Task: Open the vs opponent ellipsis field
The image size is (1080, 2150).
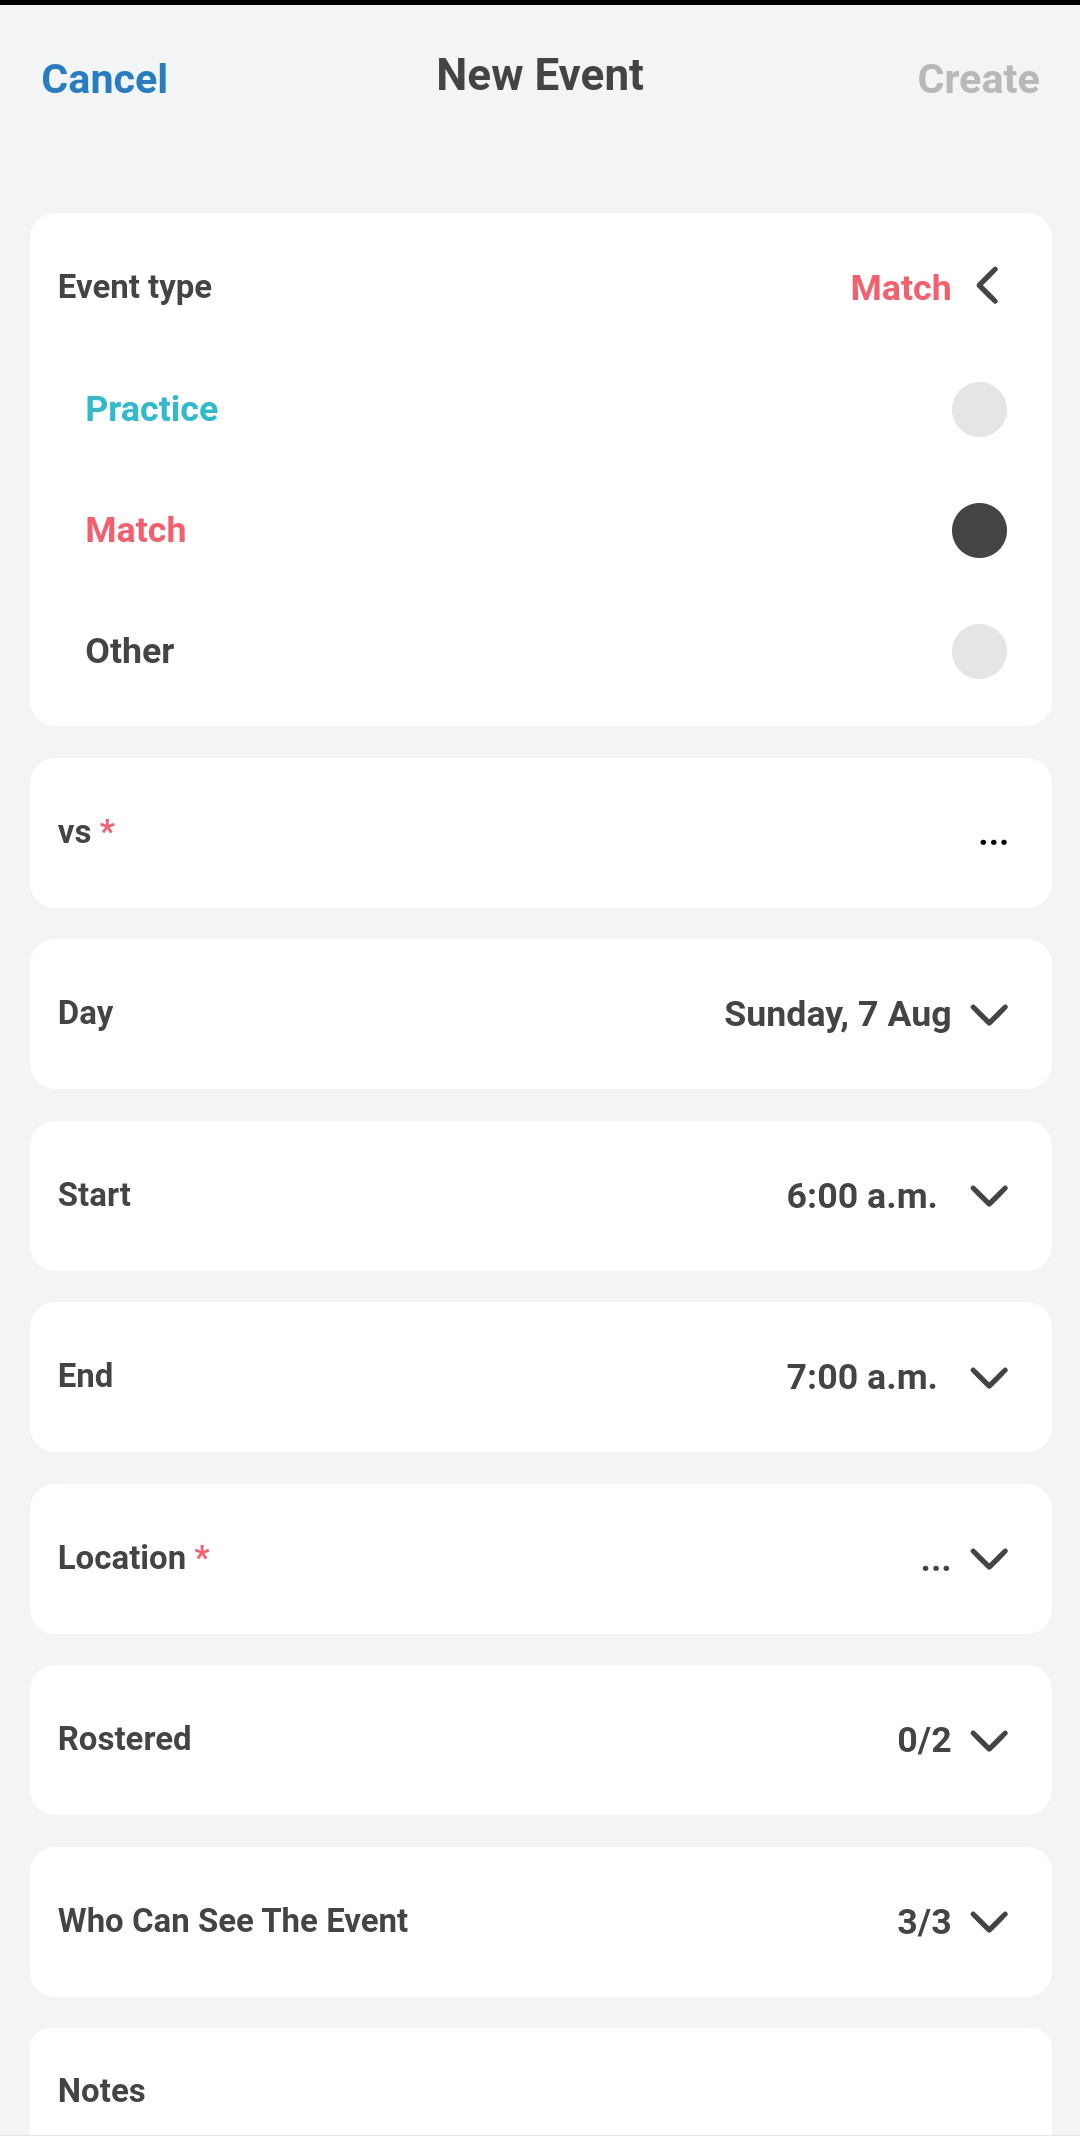Action: [x=993, y=842]
